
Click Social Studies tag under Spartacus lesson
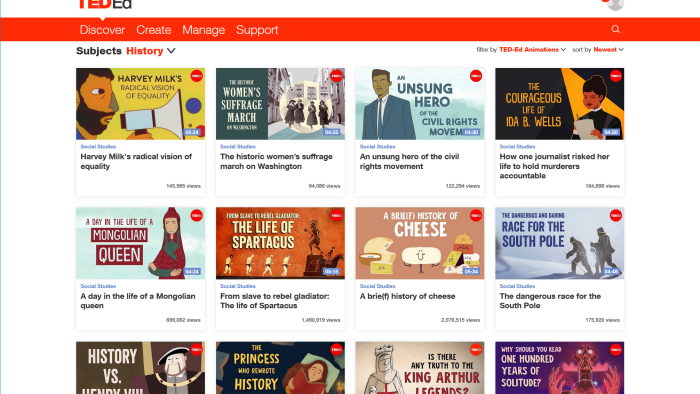(238, 286)
